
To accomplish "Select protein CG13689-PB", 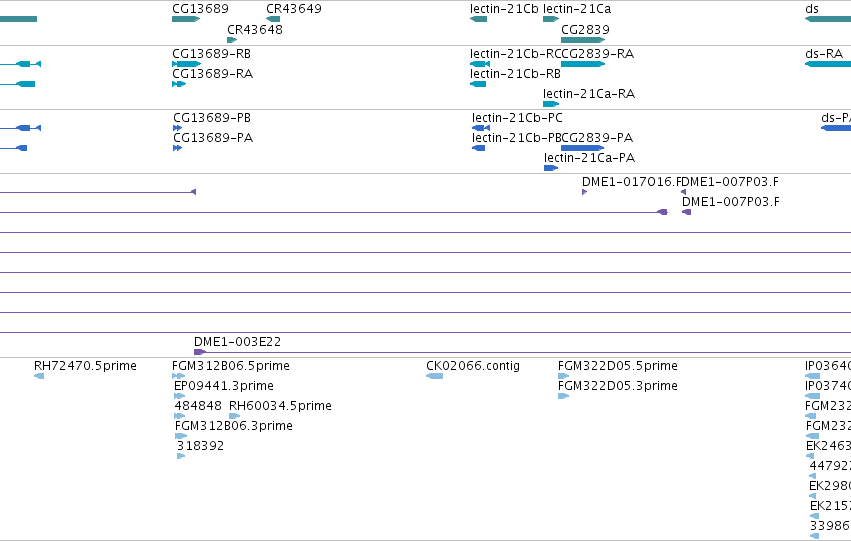I will click(x=177, y=128).
